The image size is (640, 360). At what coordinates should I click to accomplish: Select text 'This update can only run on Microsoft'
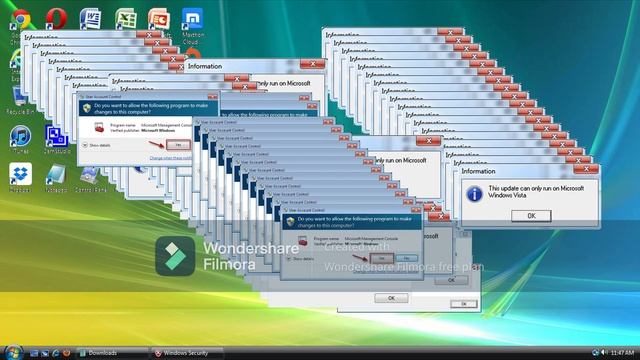click(536, 189)
